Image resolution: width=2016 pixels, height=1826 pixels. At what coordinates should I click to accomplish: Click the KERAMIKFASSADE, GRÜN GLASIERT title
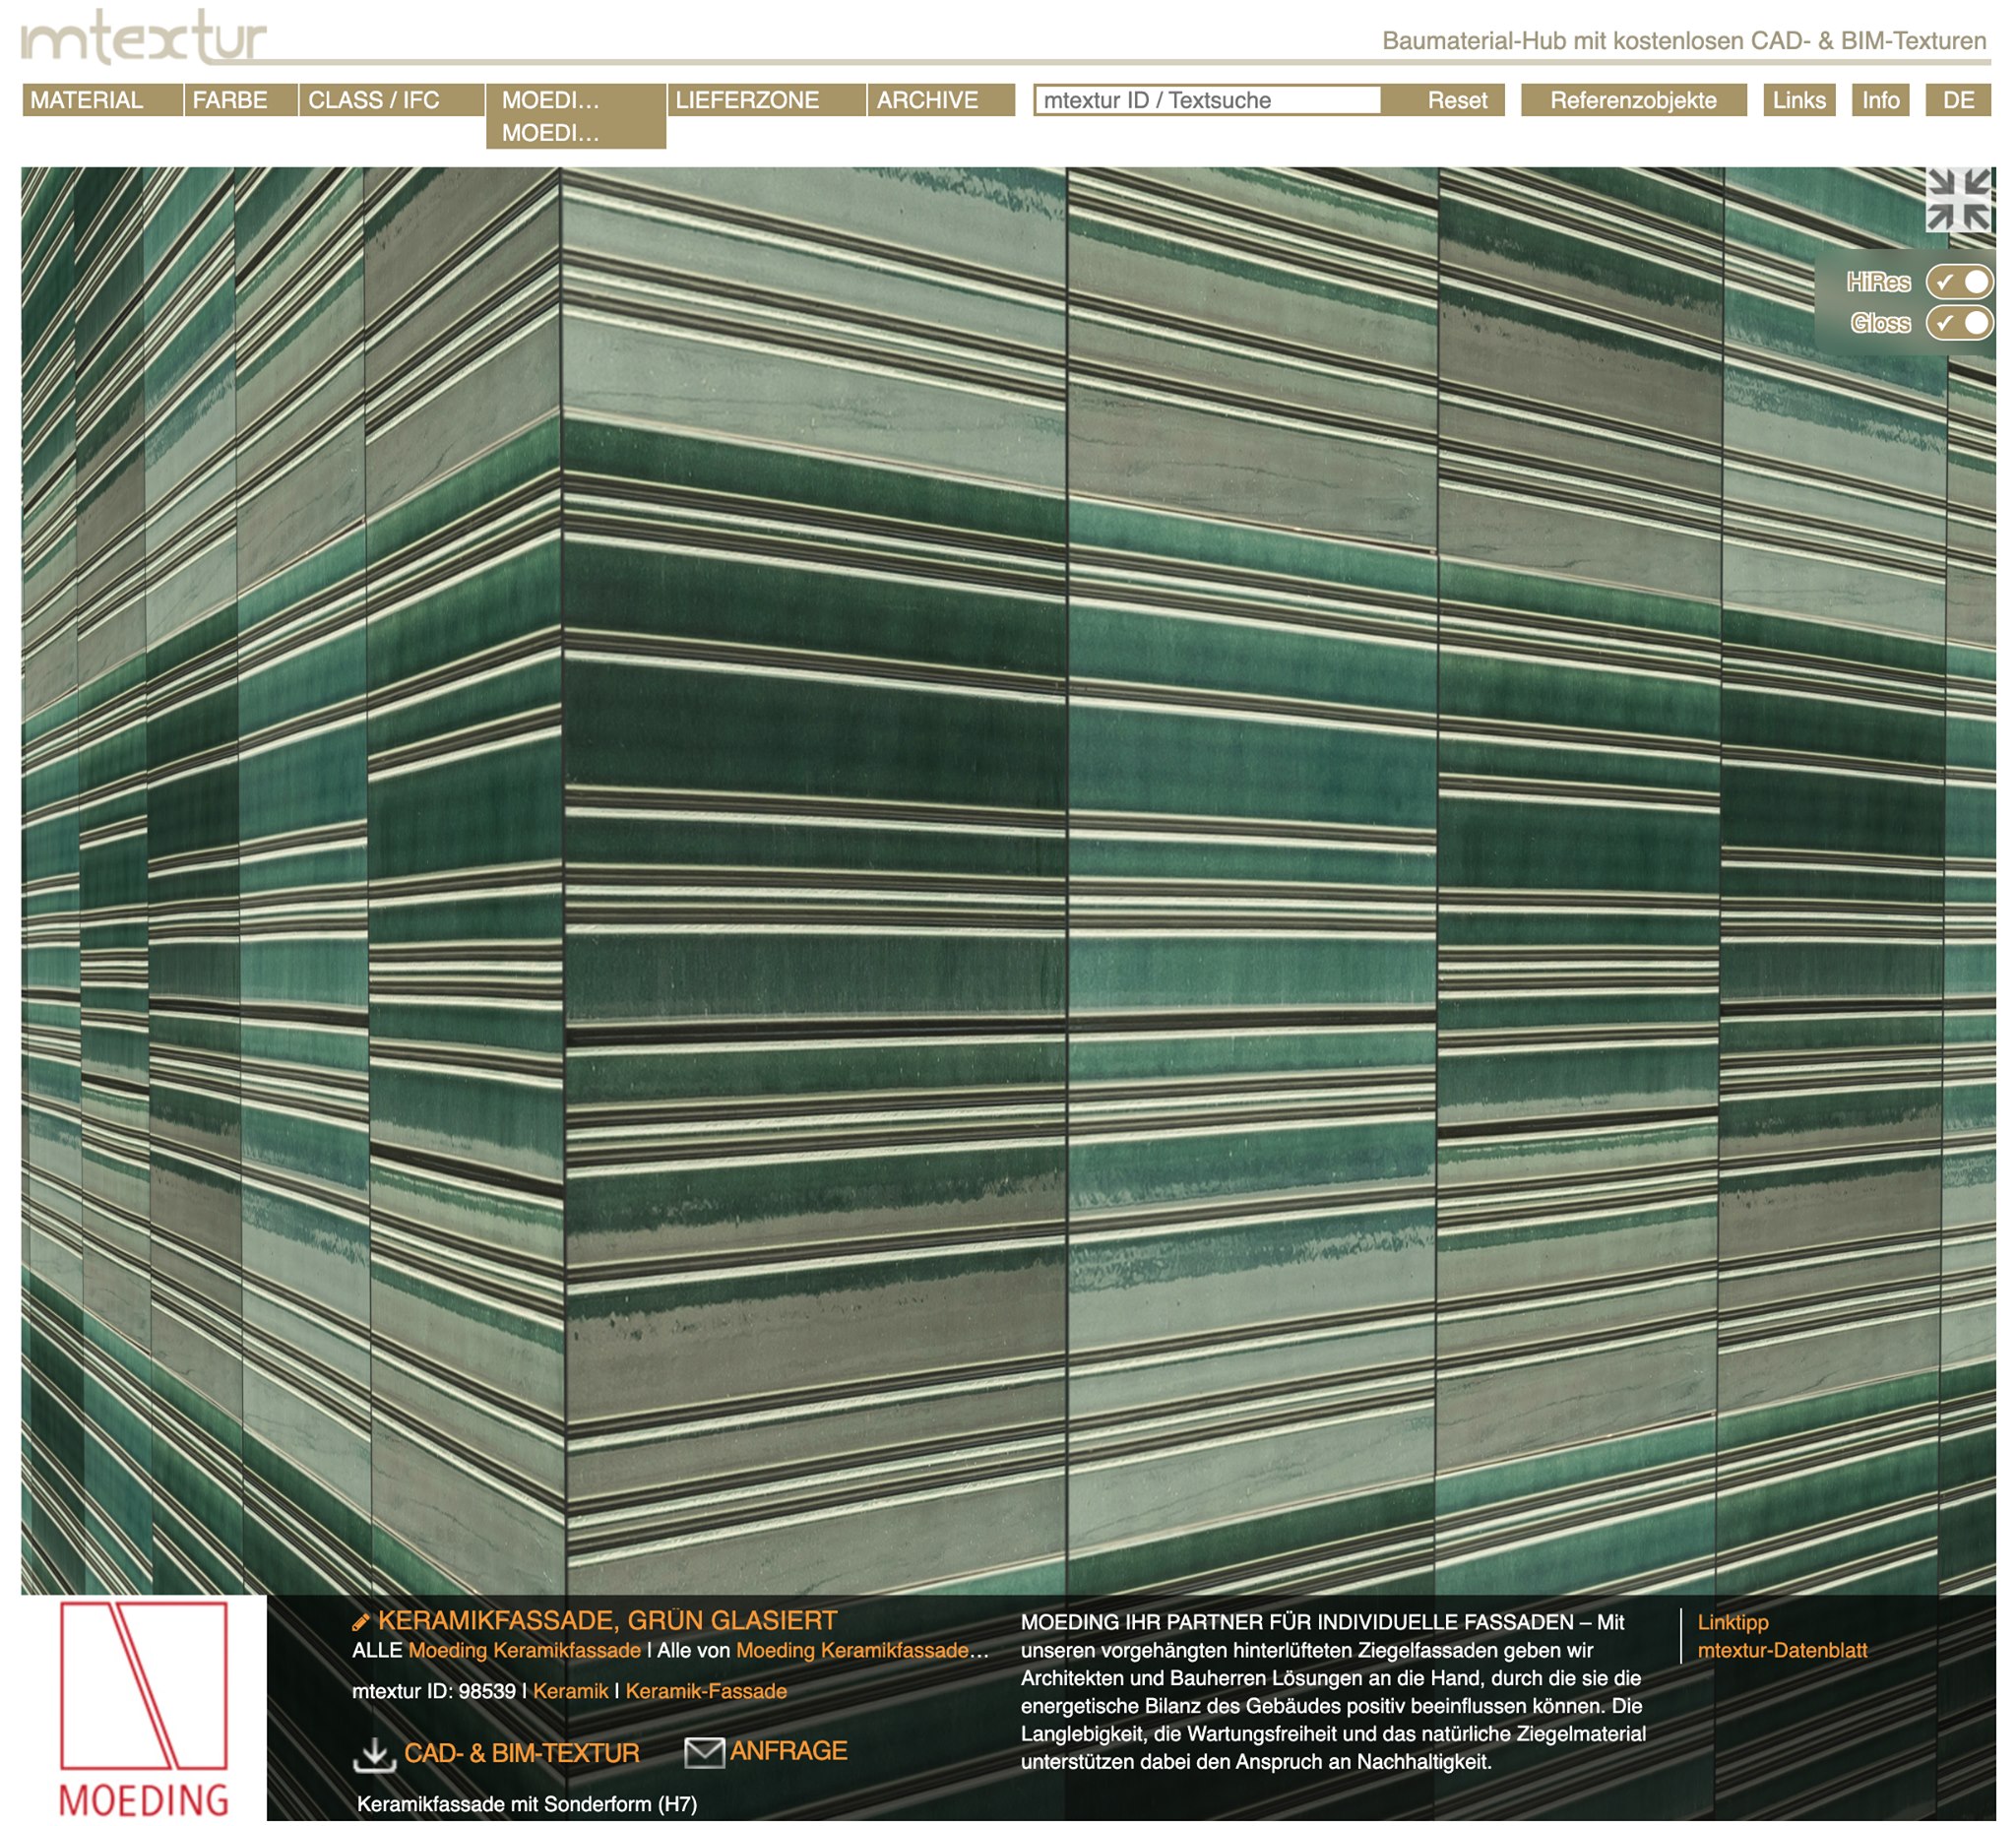tap(607, 1621)
